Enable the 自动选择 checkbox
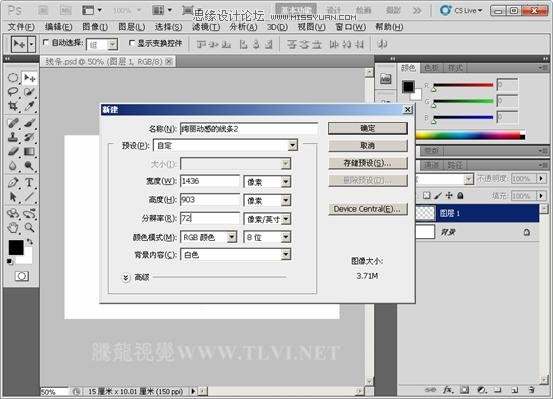This screenshot has height=399, width=553. coord(45,43)
